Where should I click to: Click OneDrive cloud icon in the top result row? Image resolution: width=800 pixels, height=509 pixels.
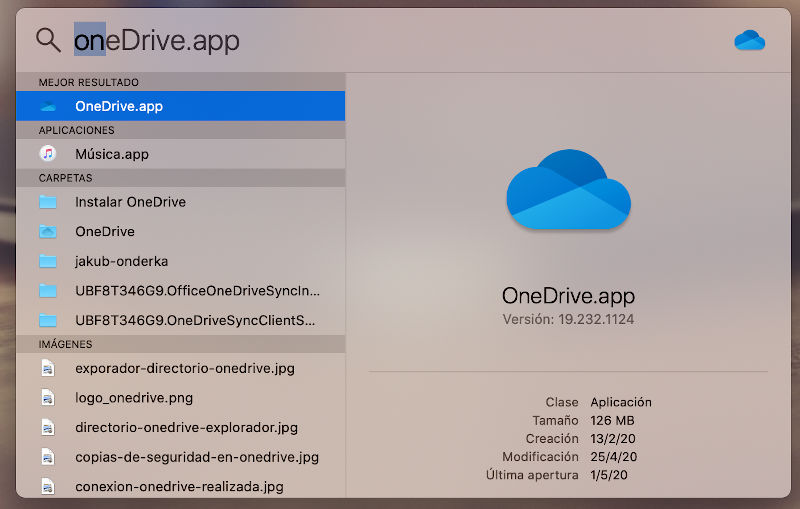pos(48,106)
